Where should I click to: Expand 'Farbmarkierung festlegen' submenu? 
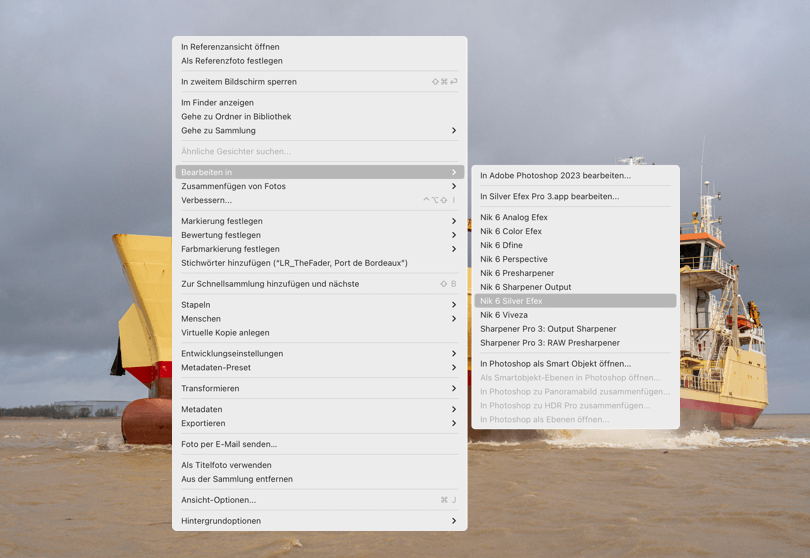tap(319, 249)
